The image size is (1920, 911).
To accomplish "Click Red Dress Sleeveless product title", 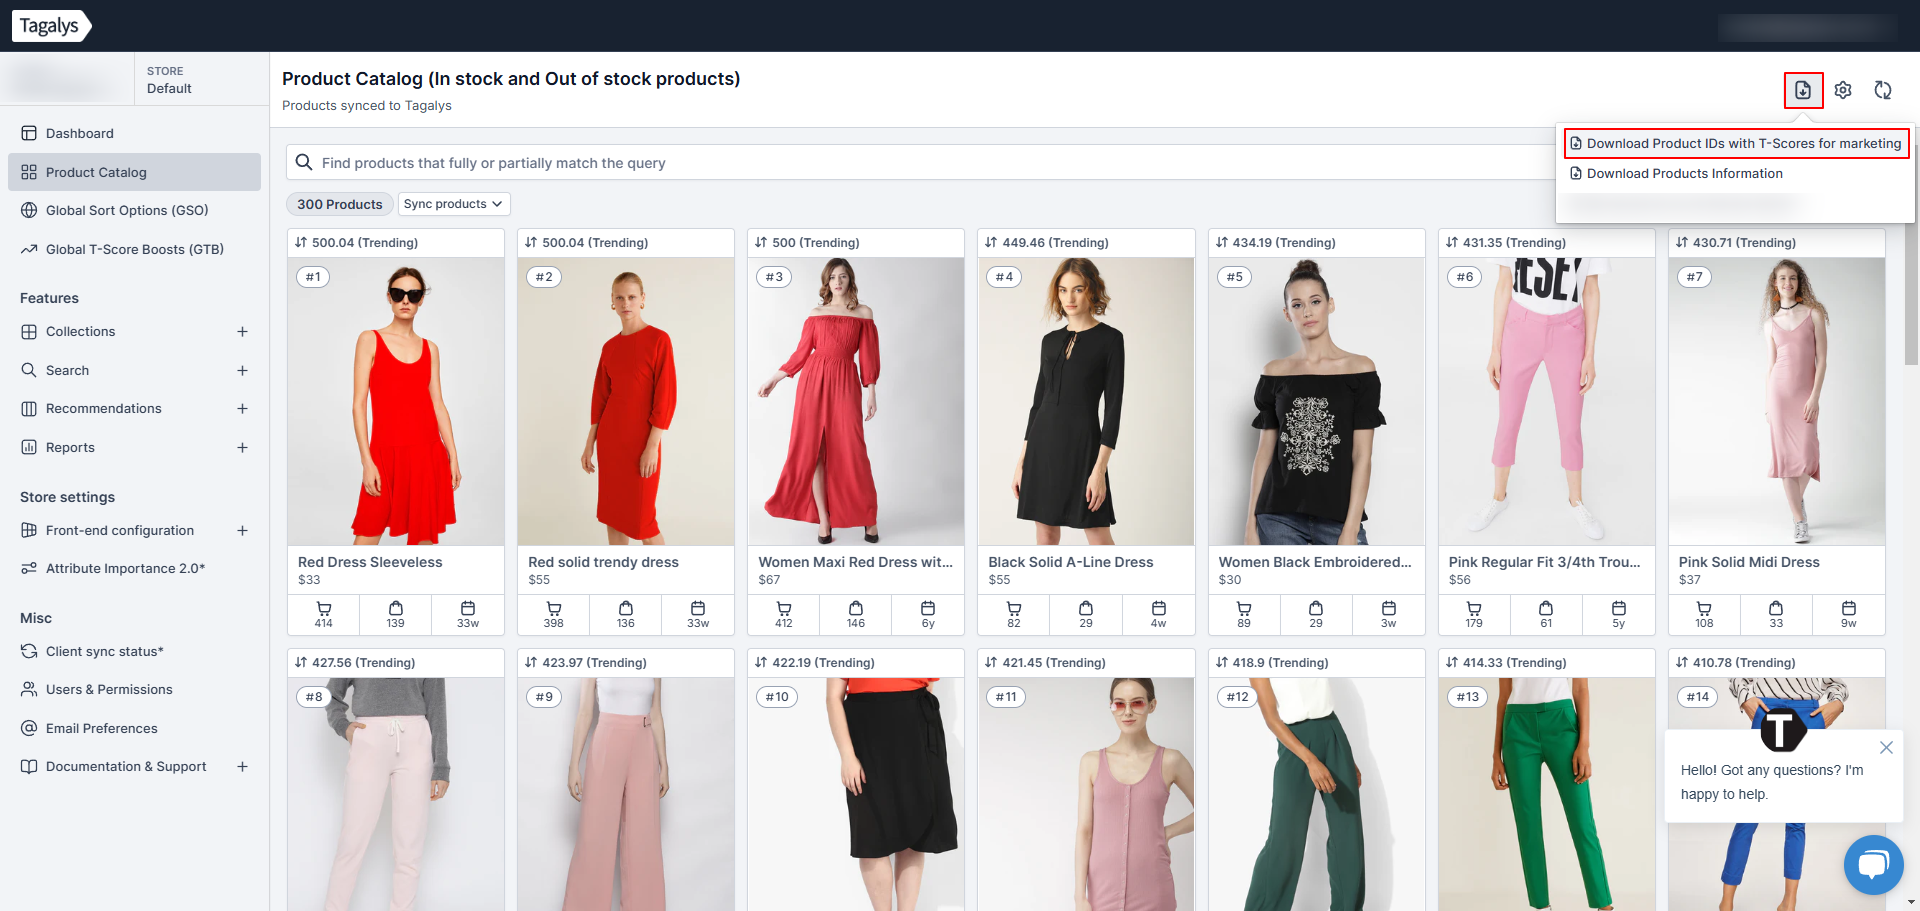I will (370, 562).
